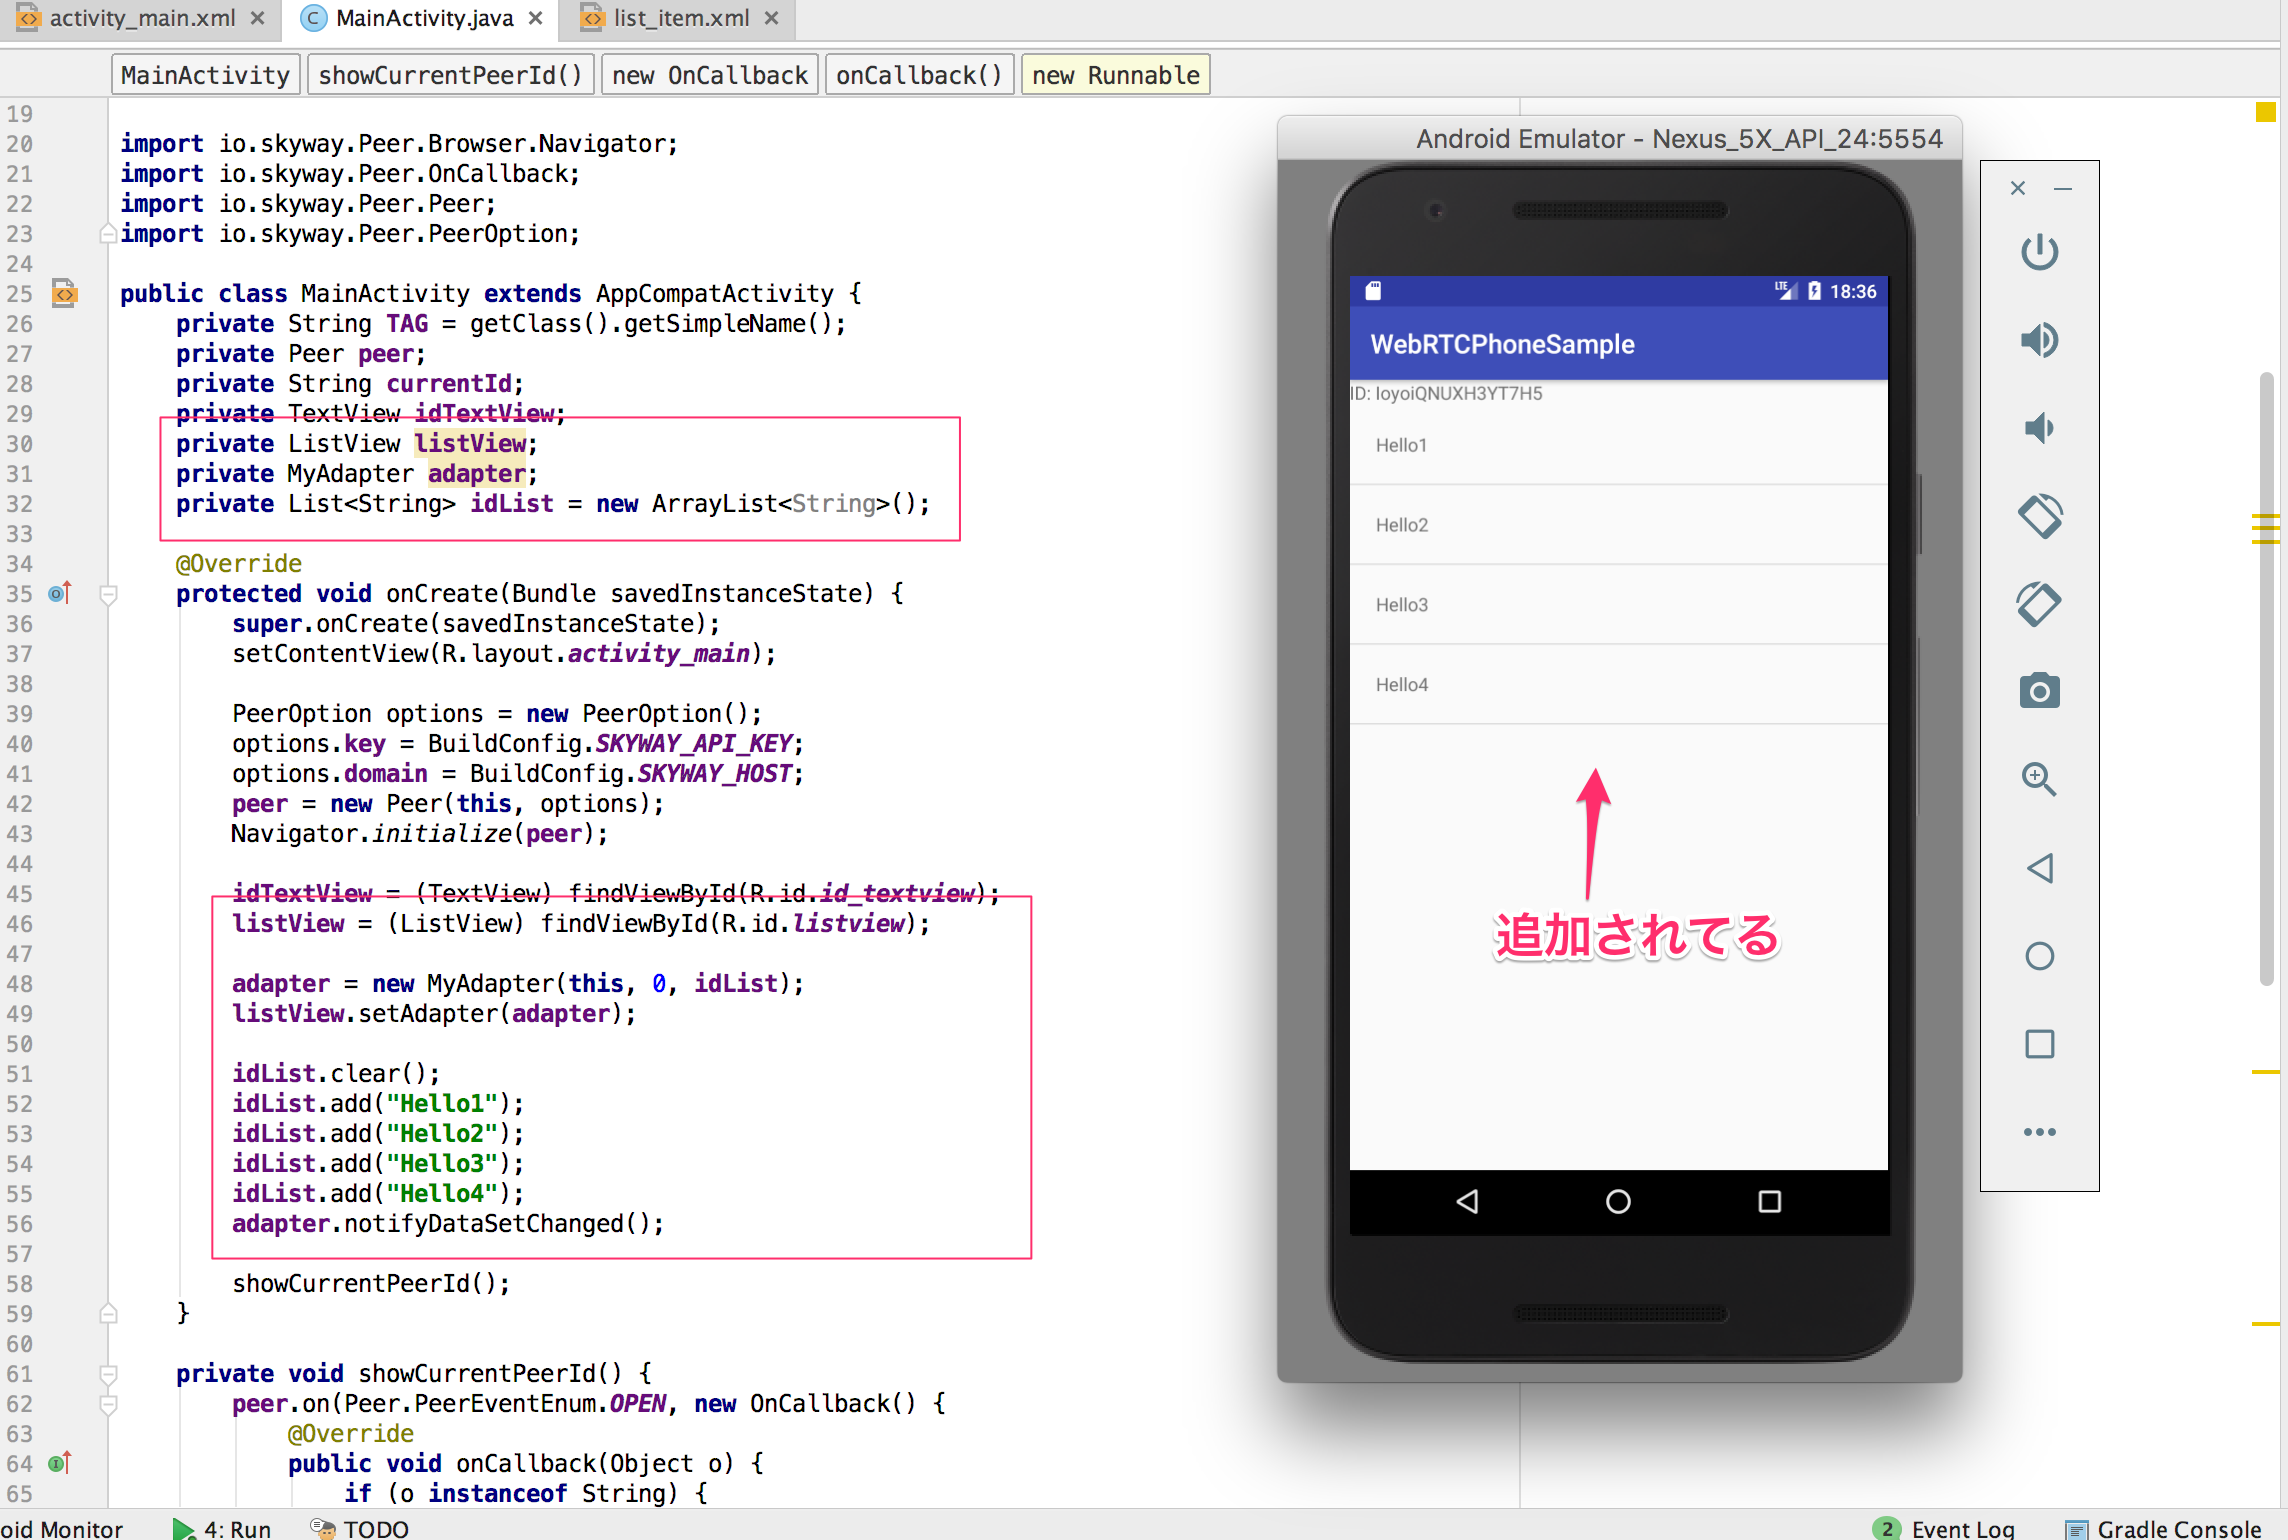Collapse the import block fold arrow

click(x=108, y=233)
